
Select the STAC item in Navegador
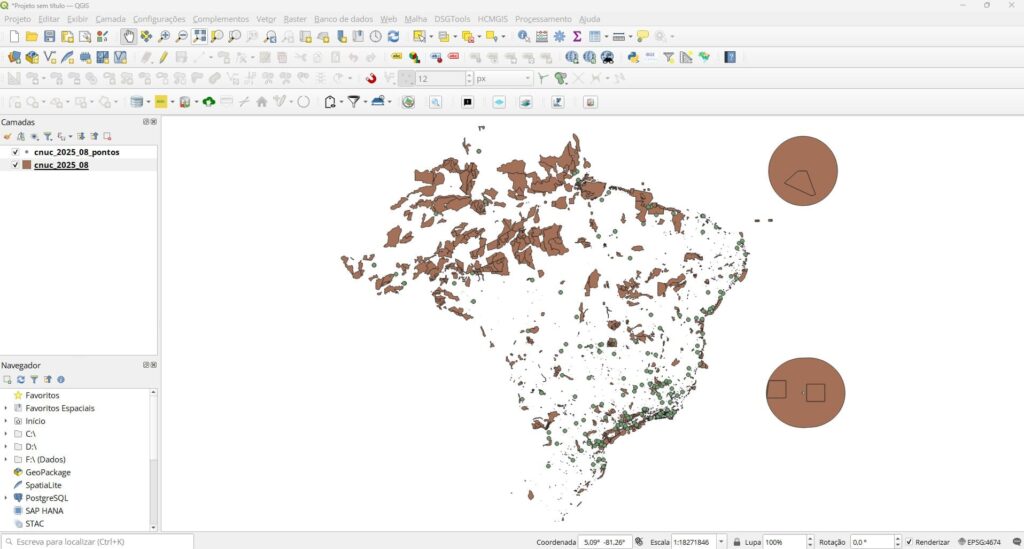coord(35,524)
